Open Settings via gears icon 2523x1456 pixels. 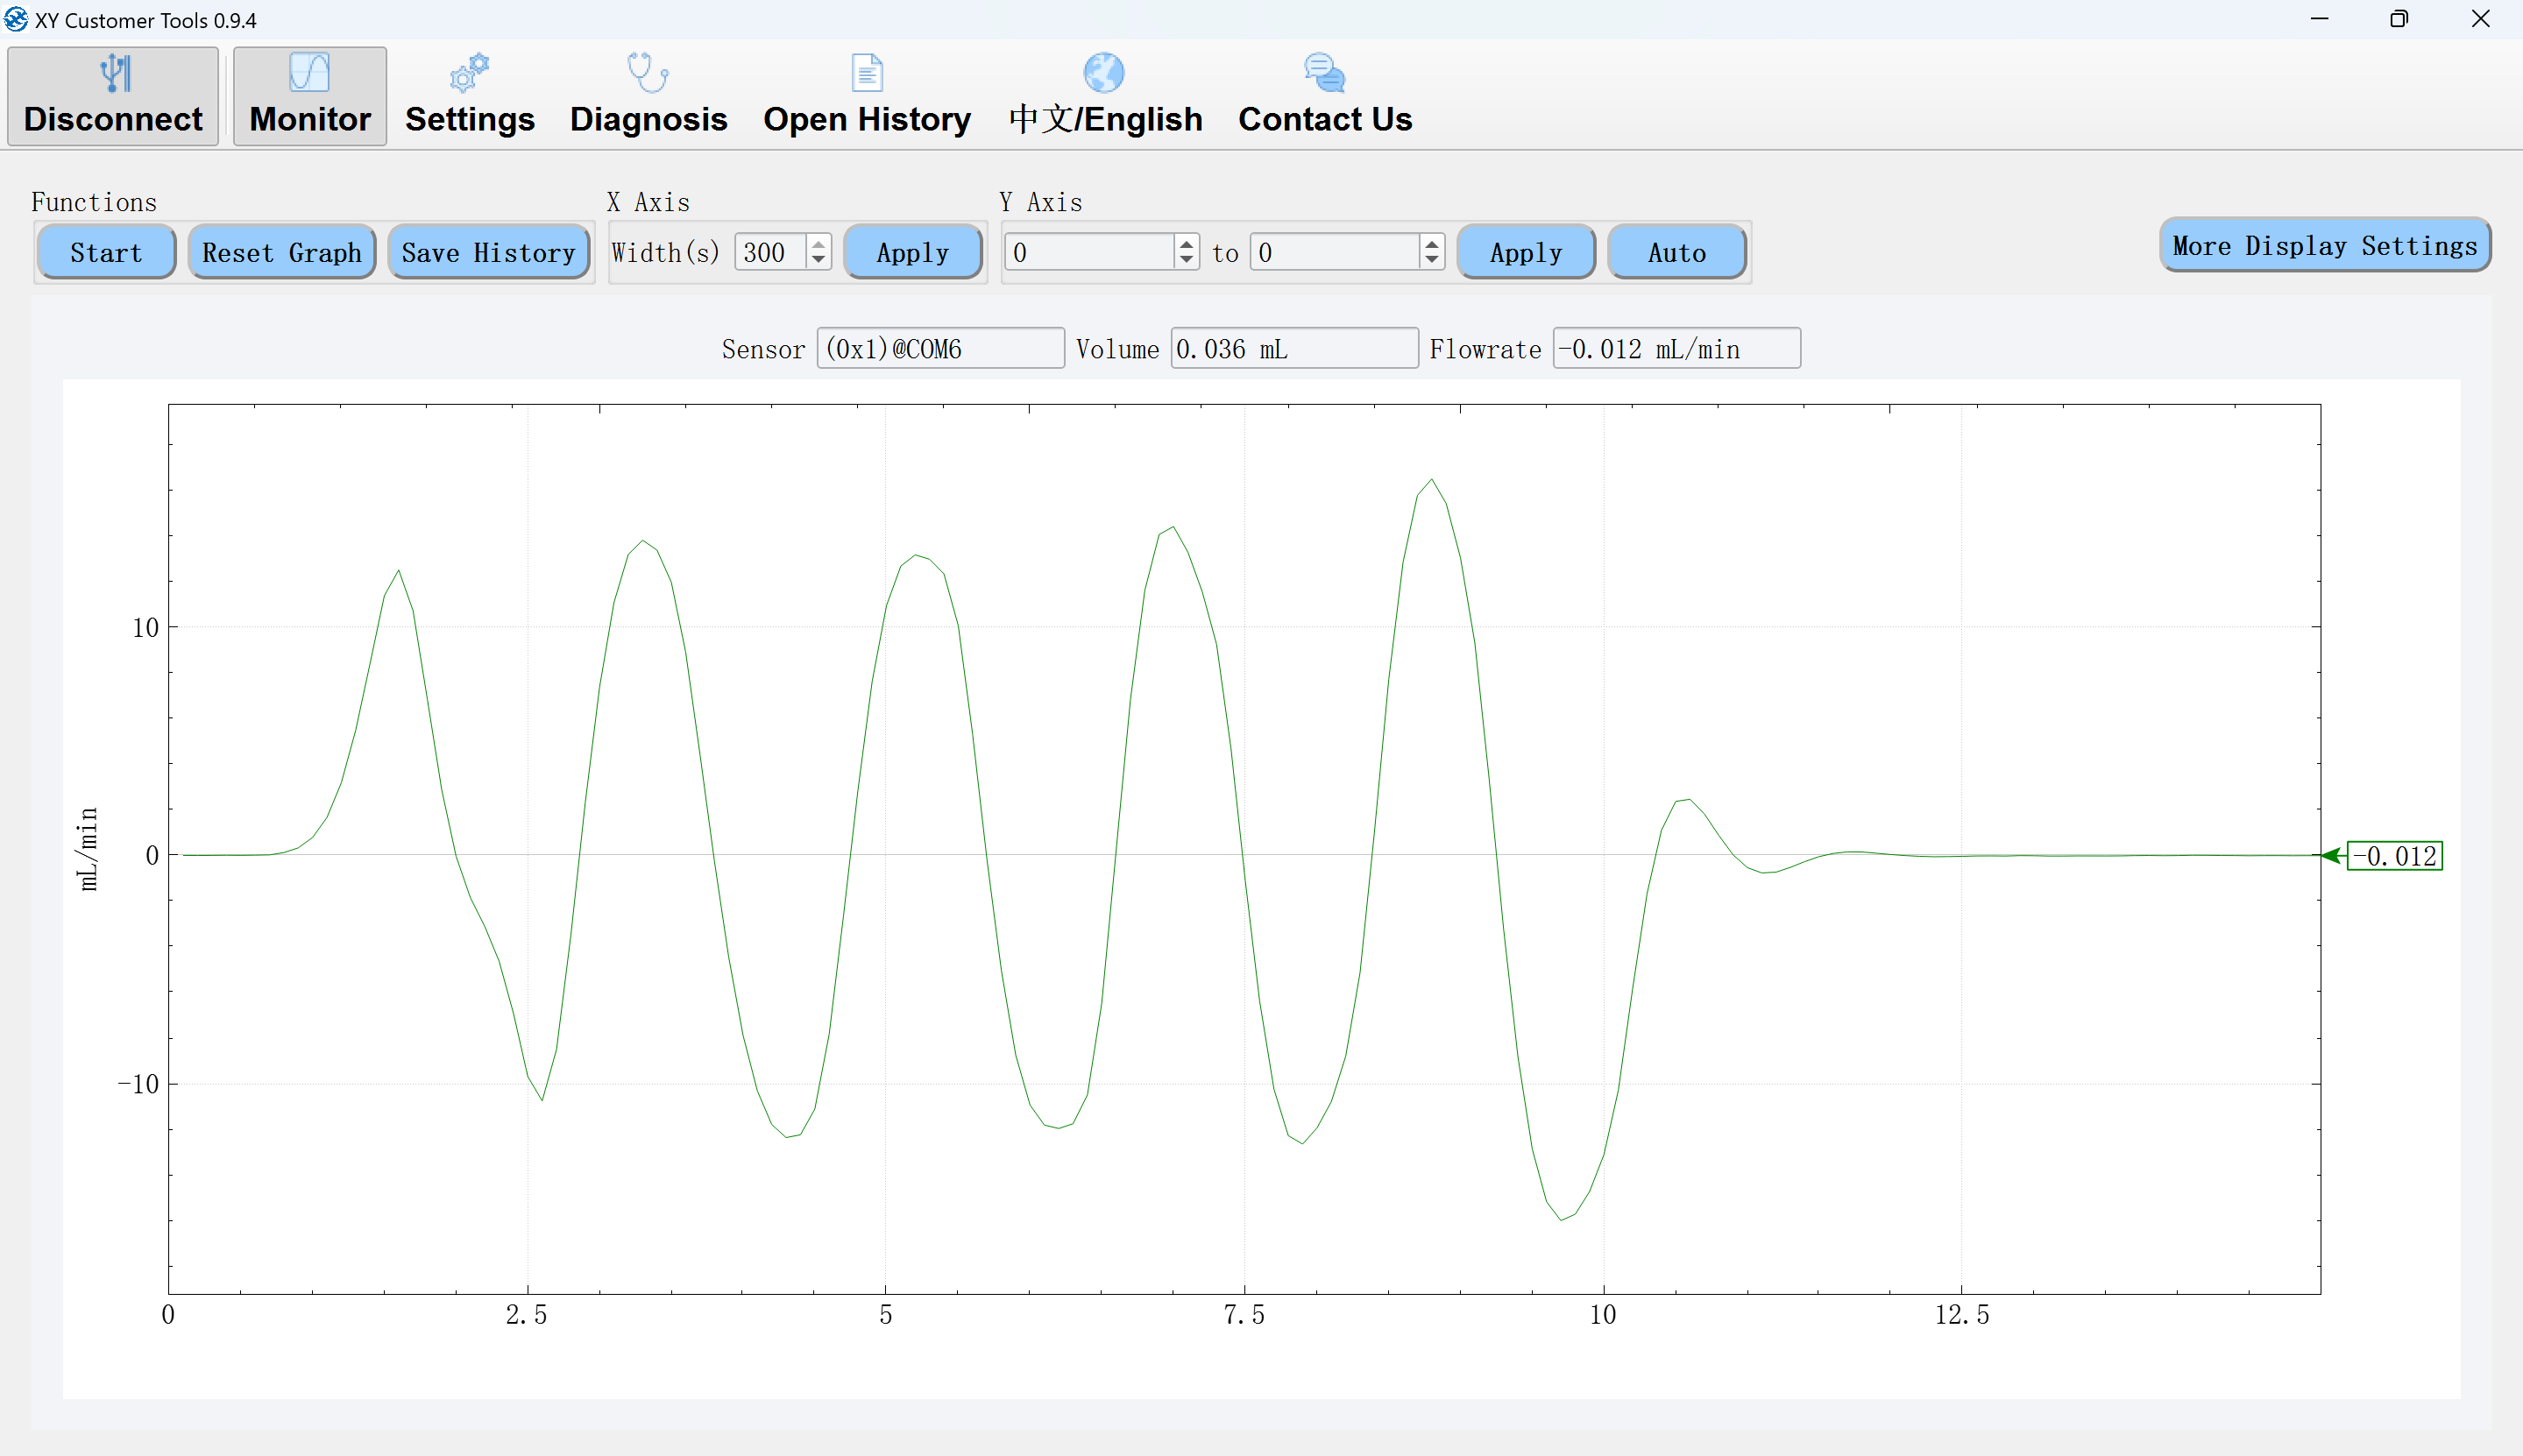[x=469, y=72]
